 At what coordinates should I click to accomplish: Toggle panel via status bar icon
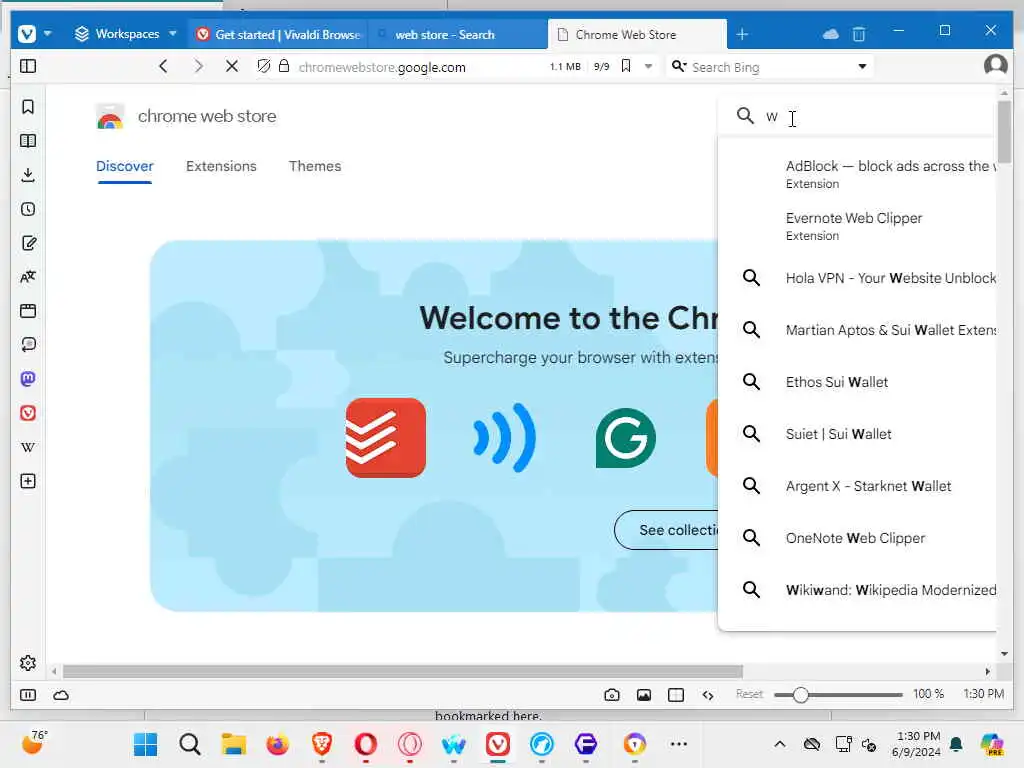click(28, 695)
